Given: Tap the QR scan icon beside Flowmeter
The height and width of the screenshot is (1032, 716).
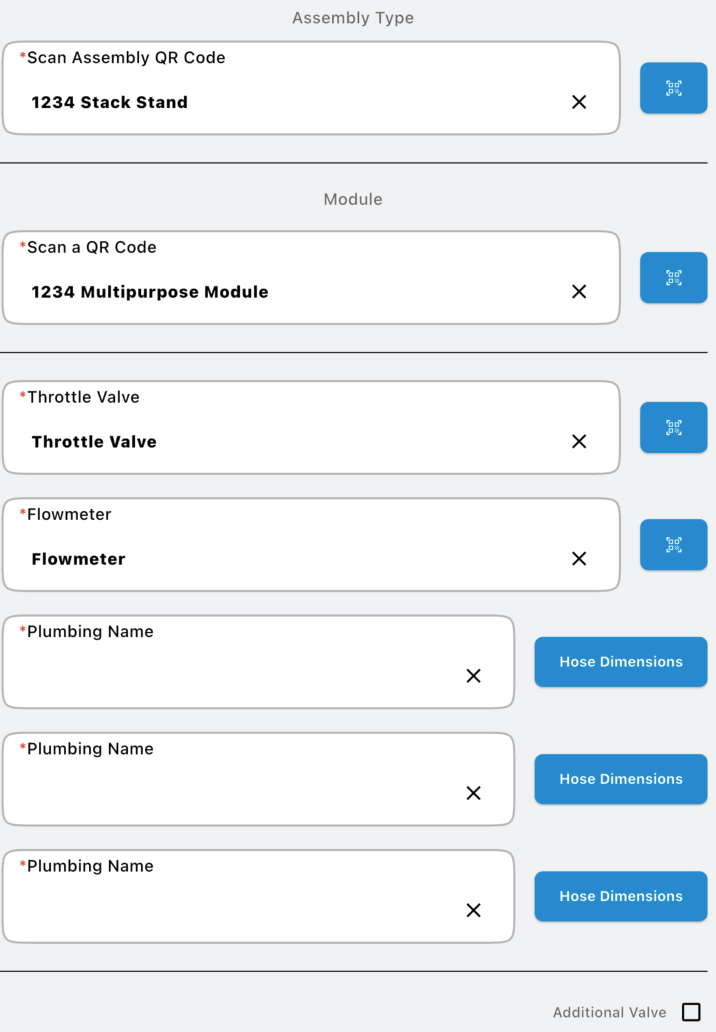Looking at the screenshot, I should [x=673, y=545].
